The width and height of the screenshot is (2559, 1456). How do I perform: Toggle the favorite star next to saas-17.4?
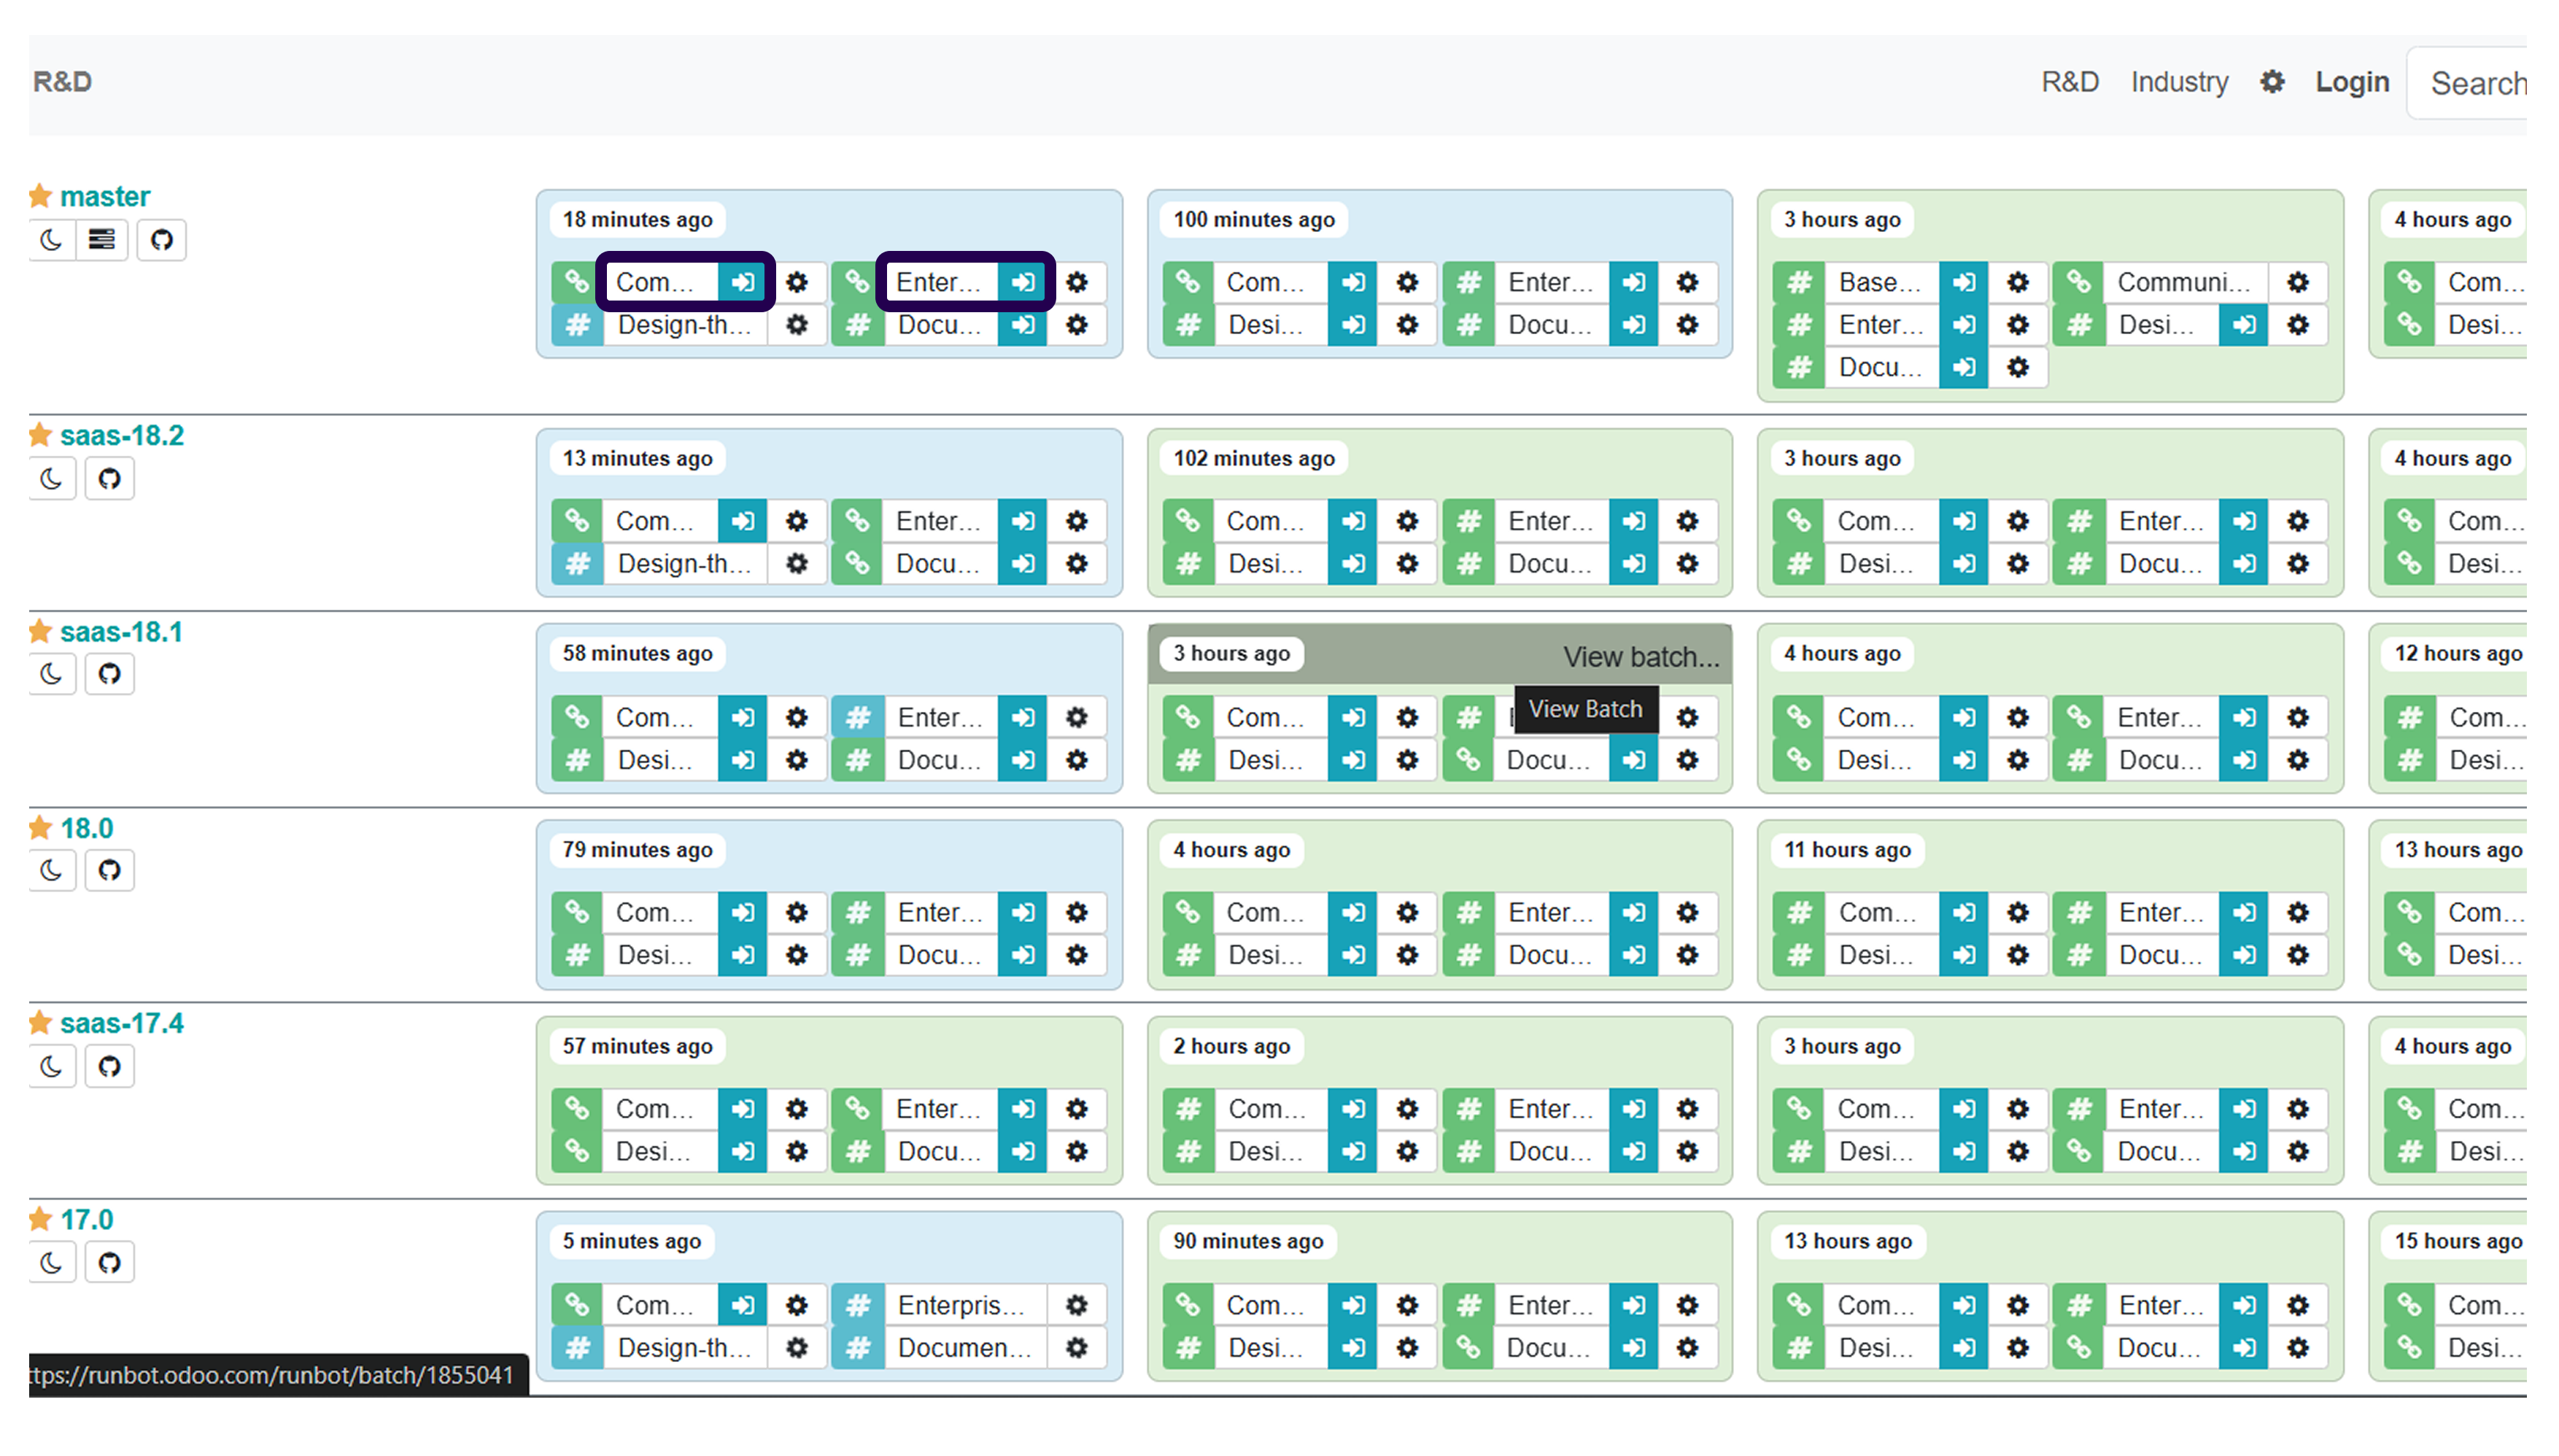(x=40, y=1022)
